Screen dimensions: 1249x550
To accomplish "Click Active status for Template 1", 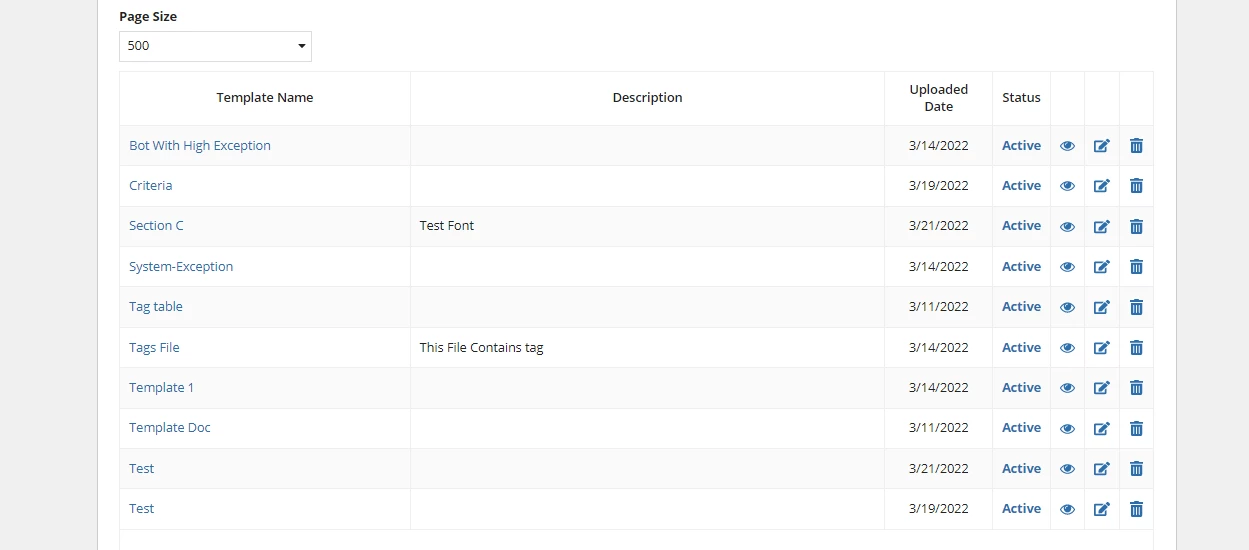I will (x=1021, y=388).
